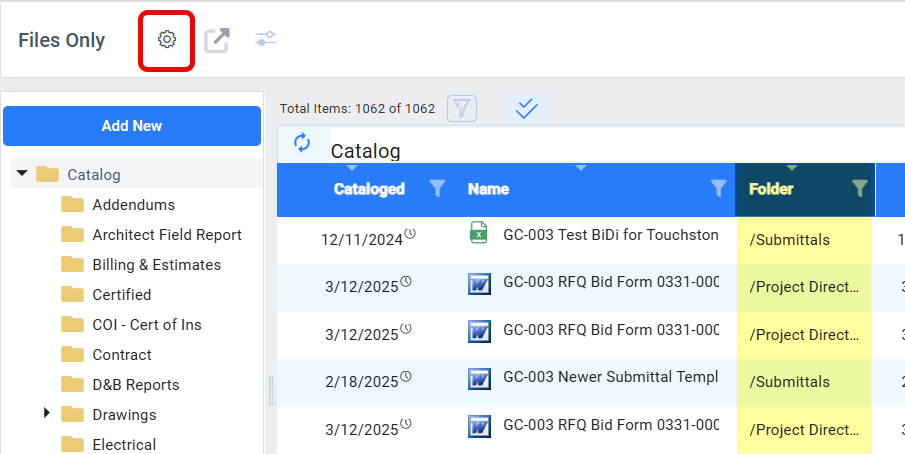This screenshot has height=454, width=905.
Task: Click the Excel file icon for GC-003 Test BiDi
Action: pos(478,232)
